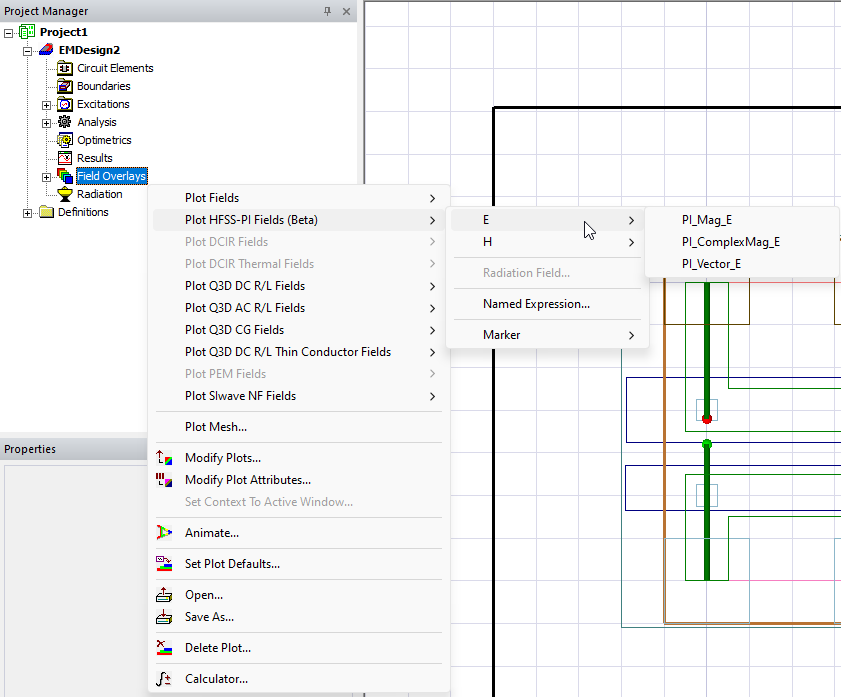Choose Save As... menu entry
This screenshot has height=697, width=841.
click(298, 617)
